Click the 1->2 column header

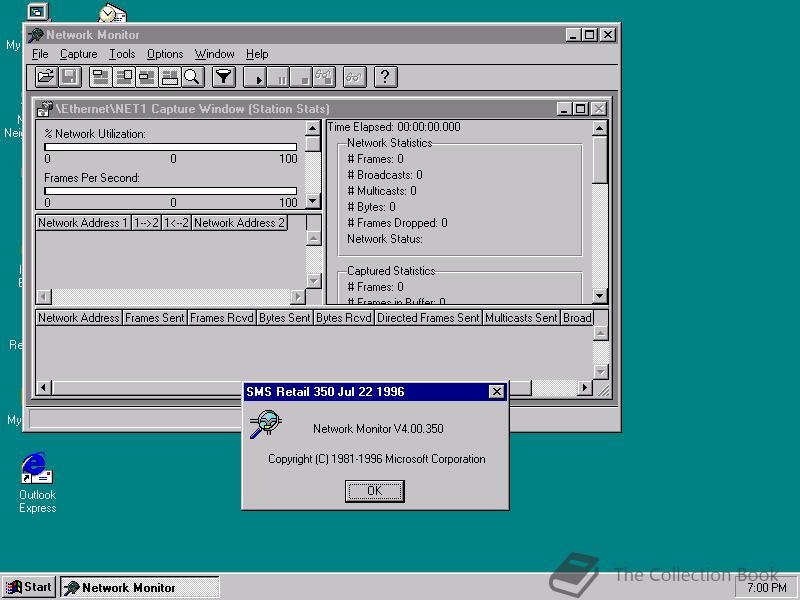tap(146, 223)
